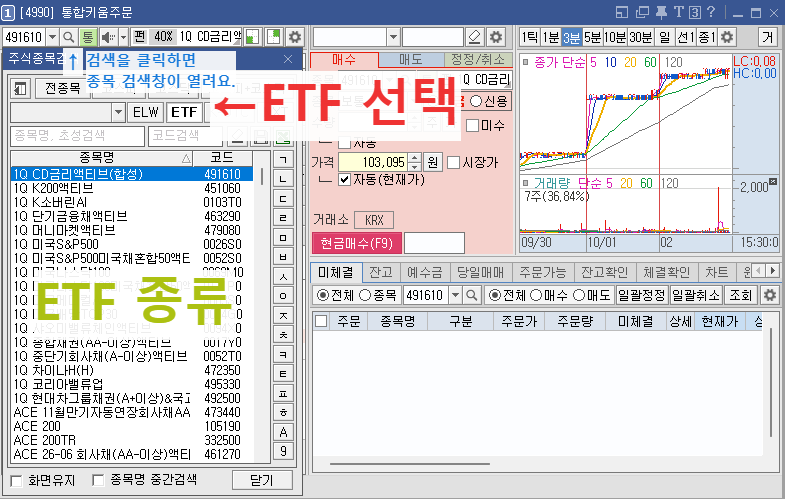
Task: Tick select-all checkbox in order table header
Action: (321, 321)
